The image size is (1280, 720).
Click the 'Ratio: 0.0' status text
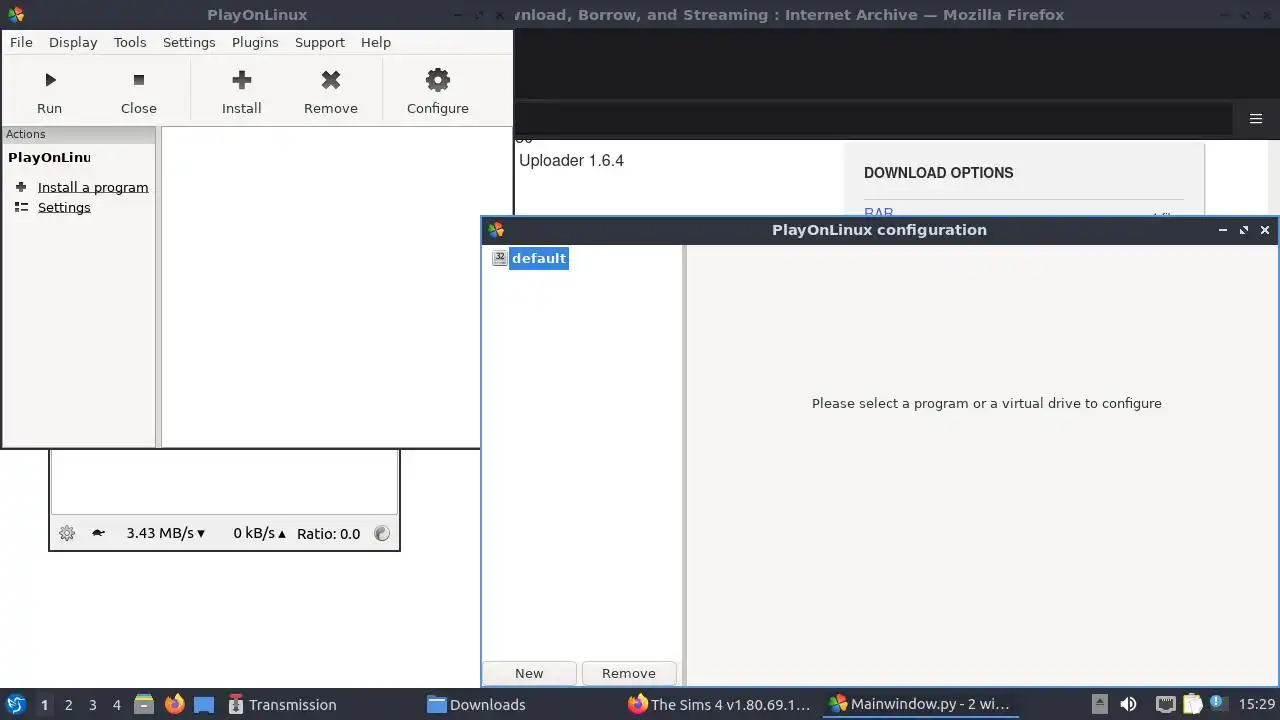328,533
